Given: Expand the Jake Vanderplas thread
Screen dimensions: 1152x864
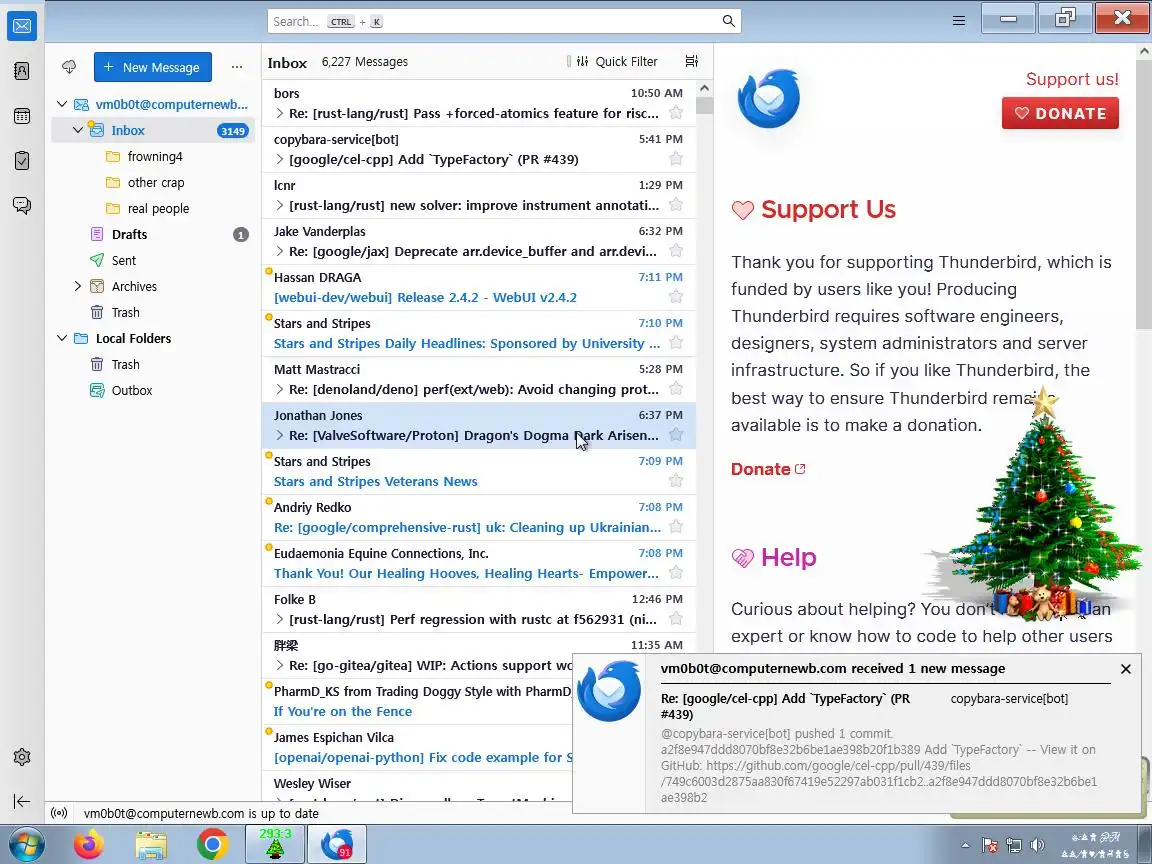Looking at the screenshot, I should pyautogui.click(x=279, y=251).
